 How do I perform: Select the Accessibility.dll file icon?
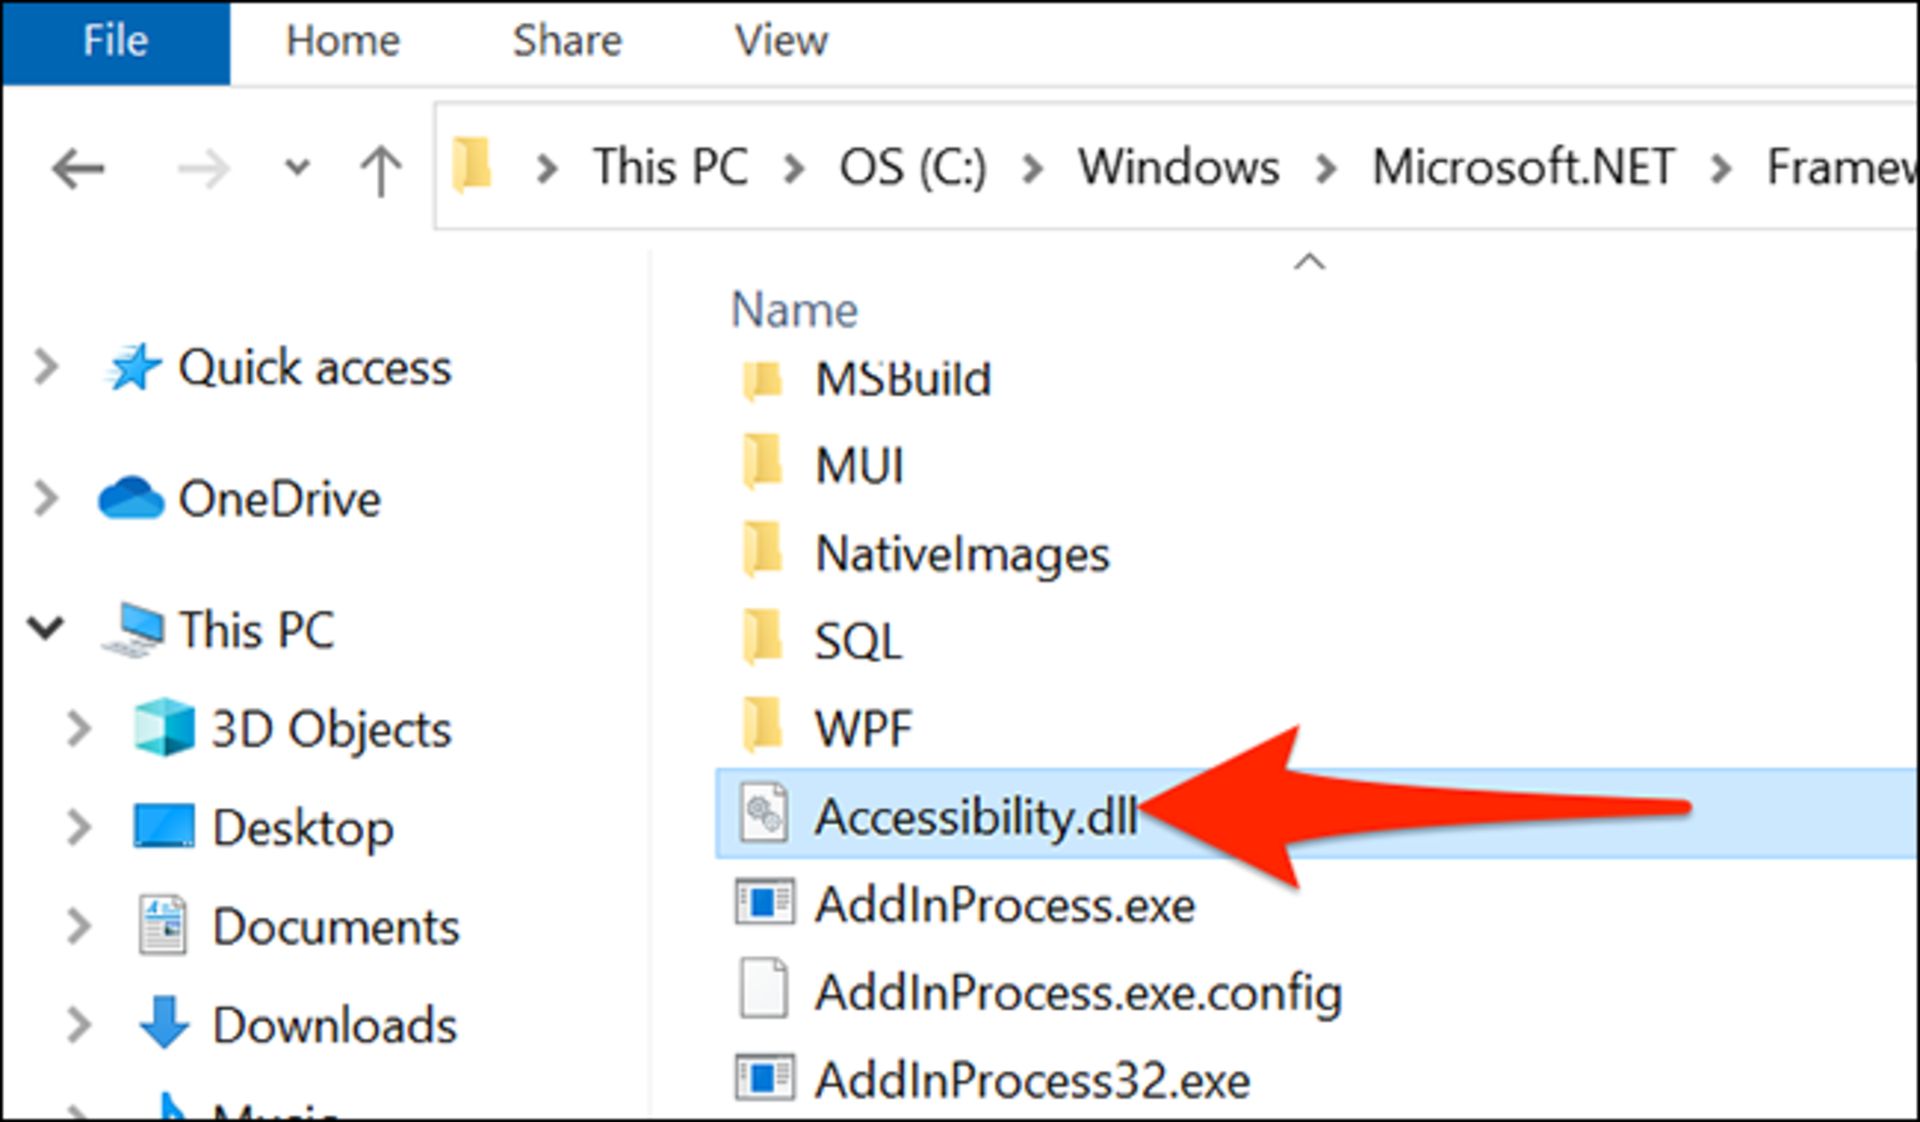click(765, 813)
